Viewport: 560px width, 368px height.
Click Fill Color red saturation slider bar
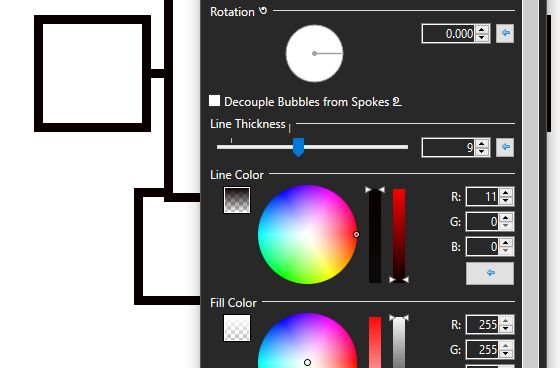375,342
